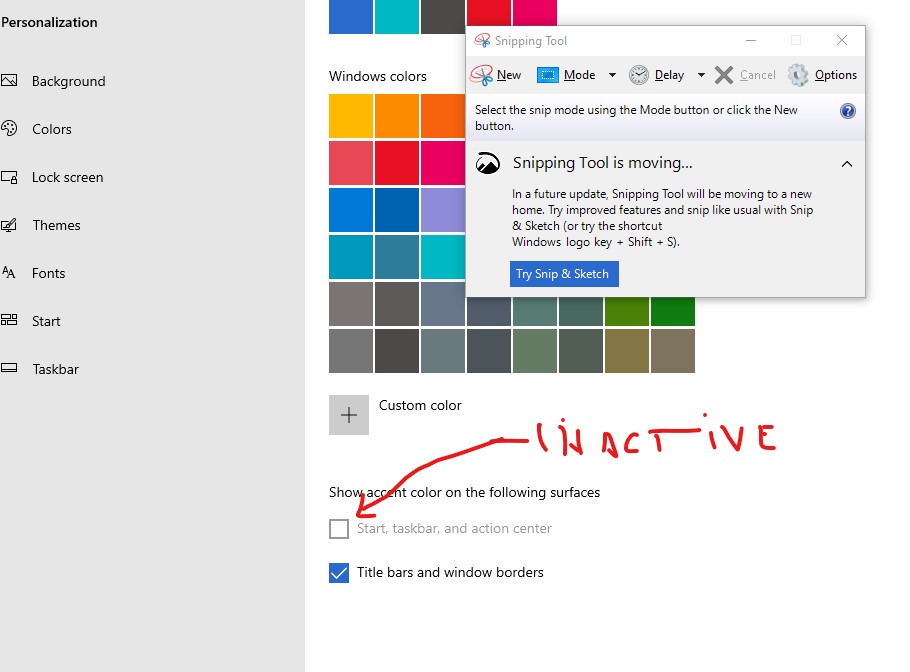Close the Snipping Tool window
Screen dimensions: 910x672
click(842, 40)
